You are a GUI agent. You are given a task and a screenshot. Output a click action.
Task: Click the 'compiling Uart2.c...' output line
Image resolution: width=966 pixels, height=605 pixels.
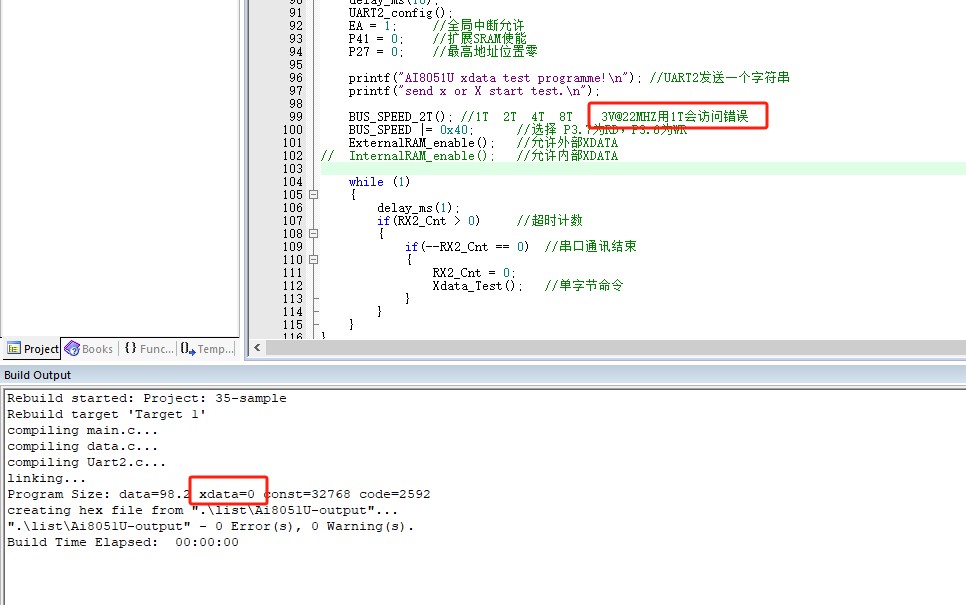86,462
